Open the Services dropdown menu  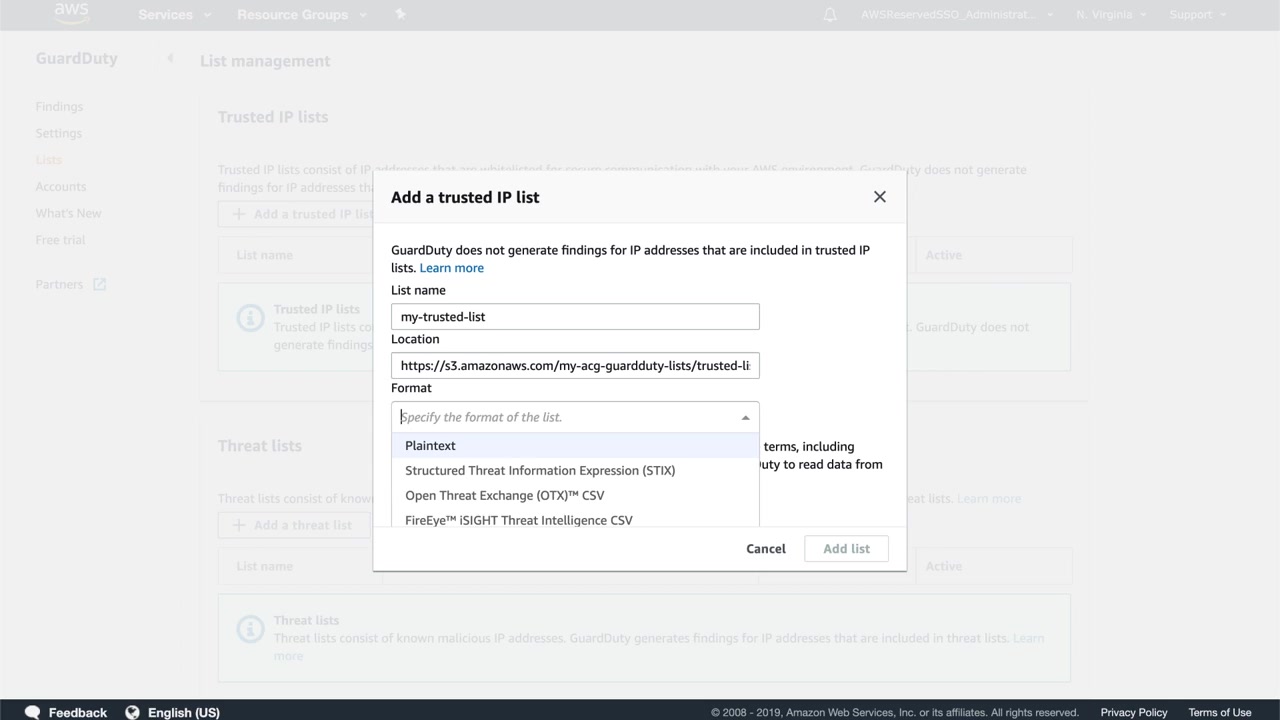tap(174, 15)
